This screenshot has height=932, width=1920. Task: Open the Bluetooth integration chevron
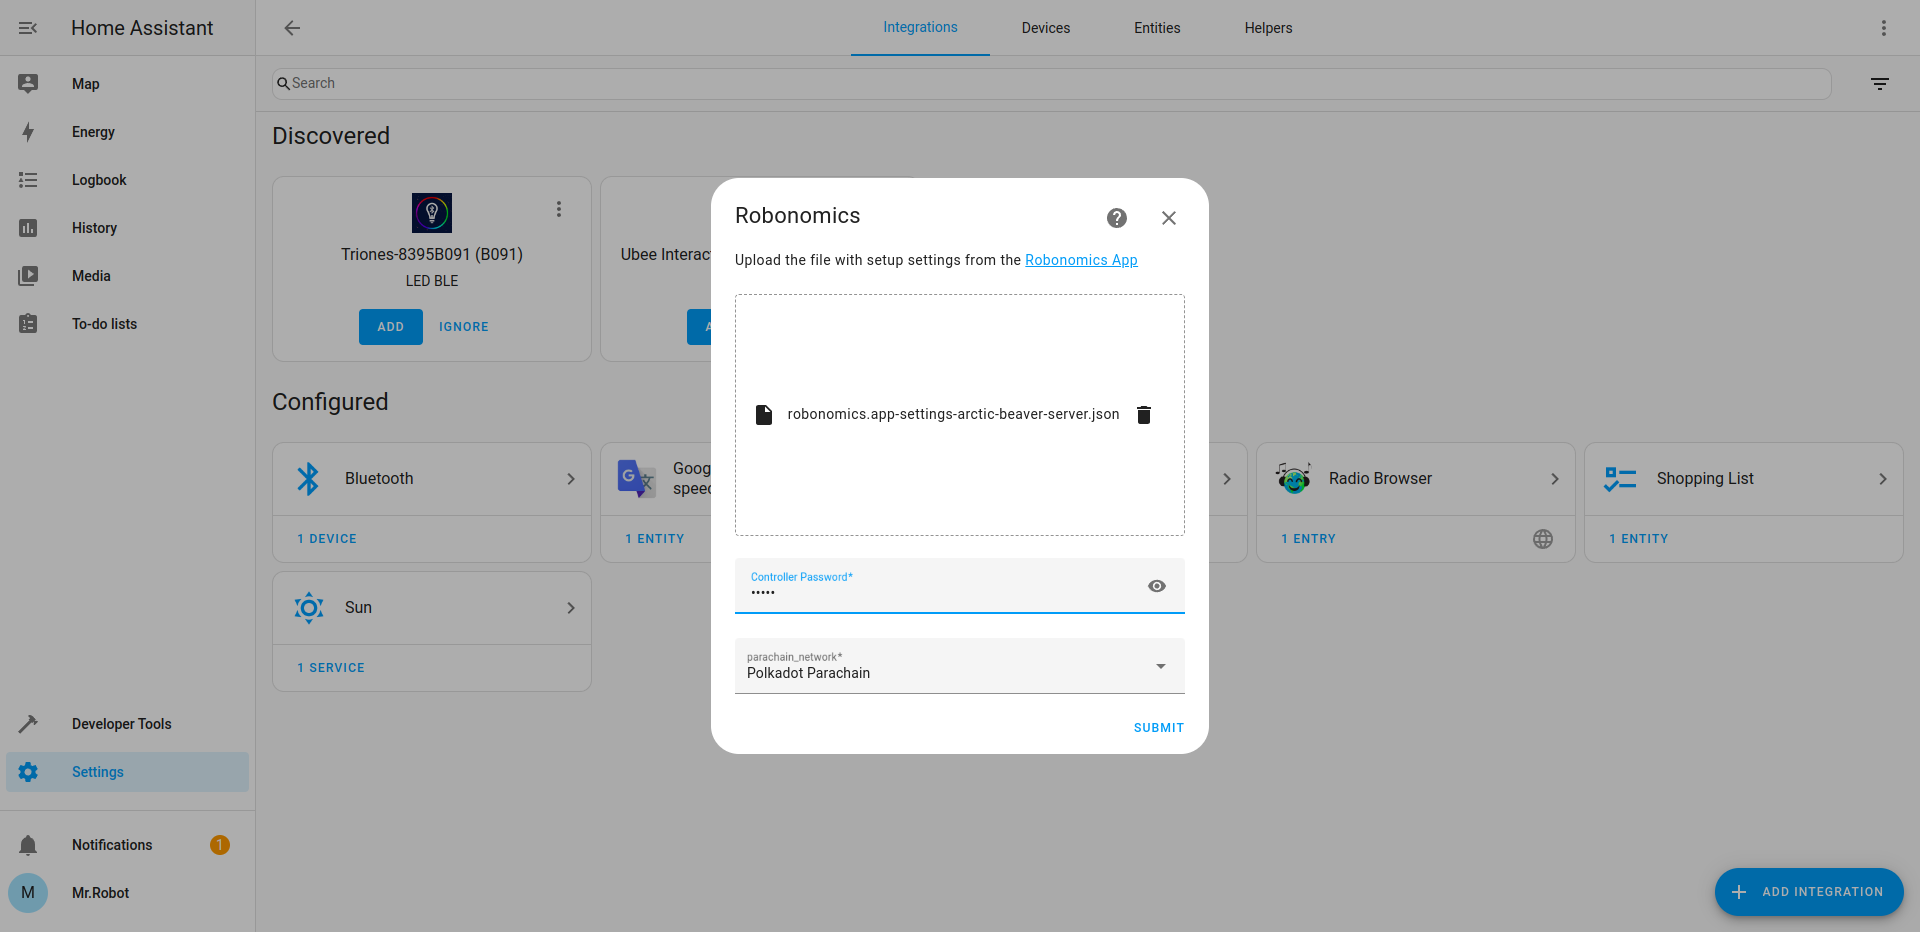571,479
